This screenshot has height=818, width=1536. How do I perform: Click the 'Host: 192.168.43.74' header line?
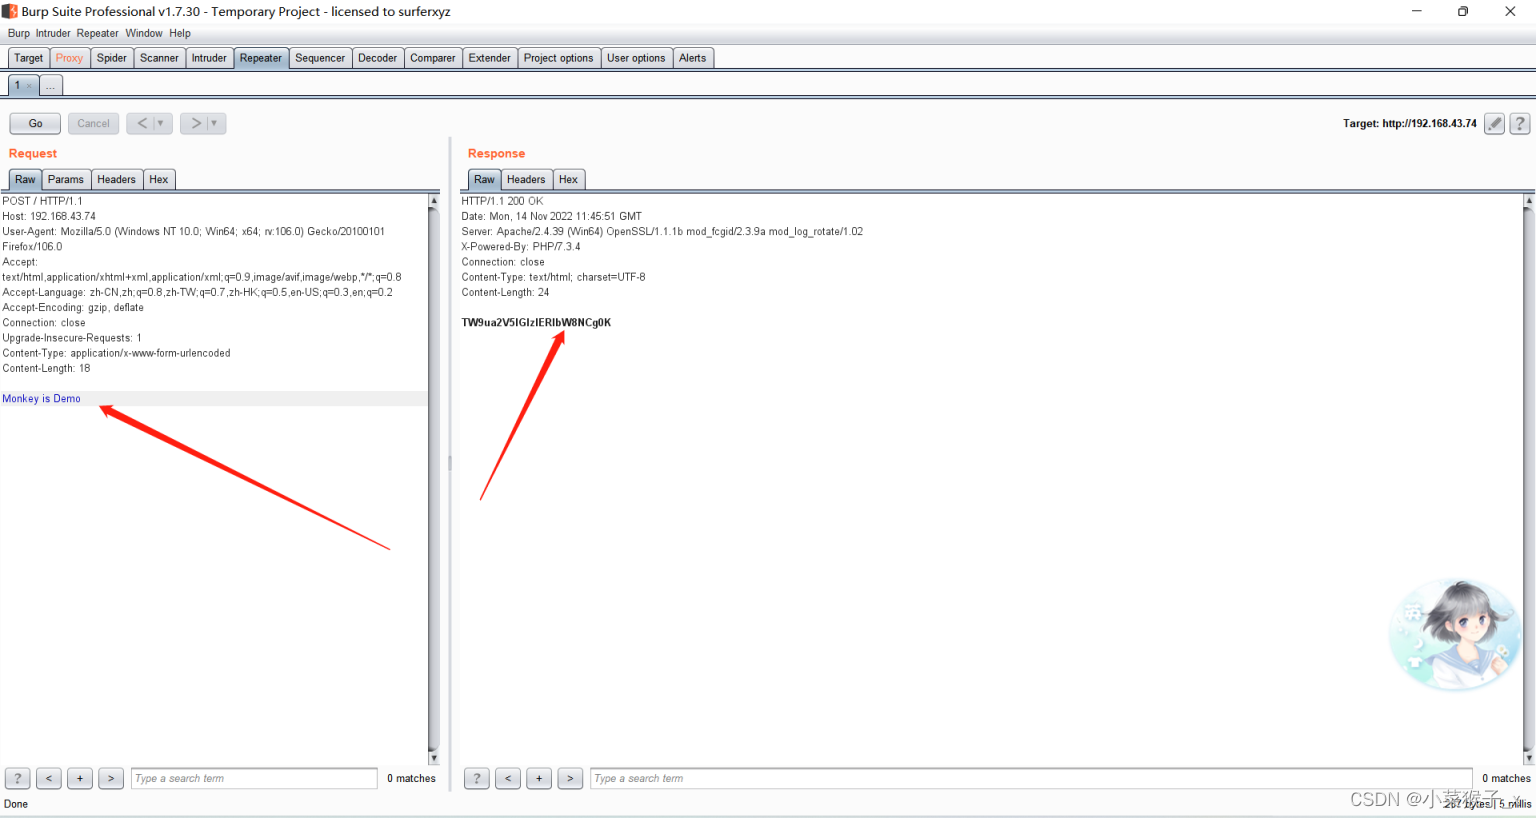(49, 216)
